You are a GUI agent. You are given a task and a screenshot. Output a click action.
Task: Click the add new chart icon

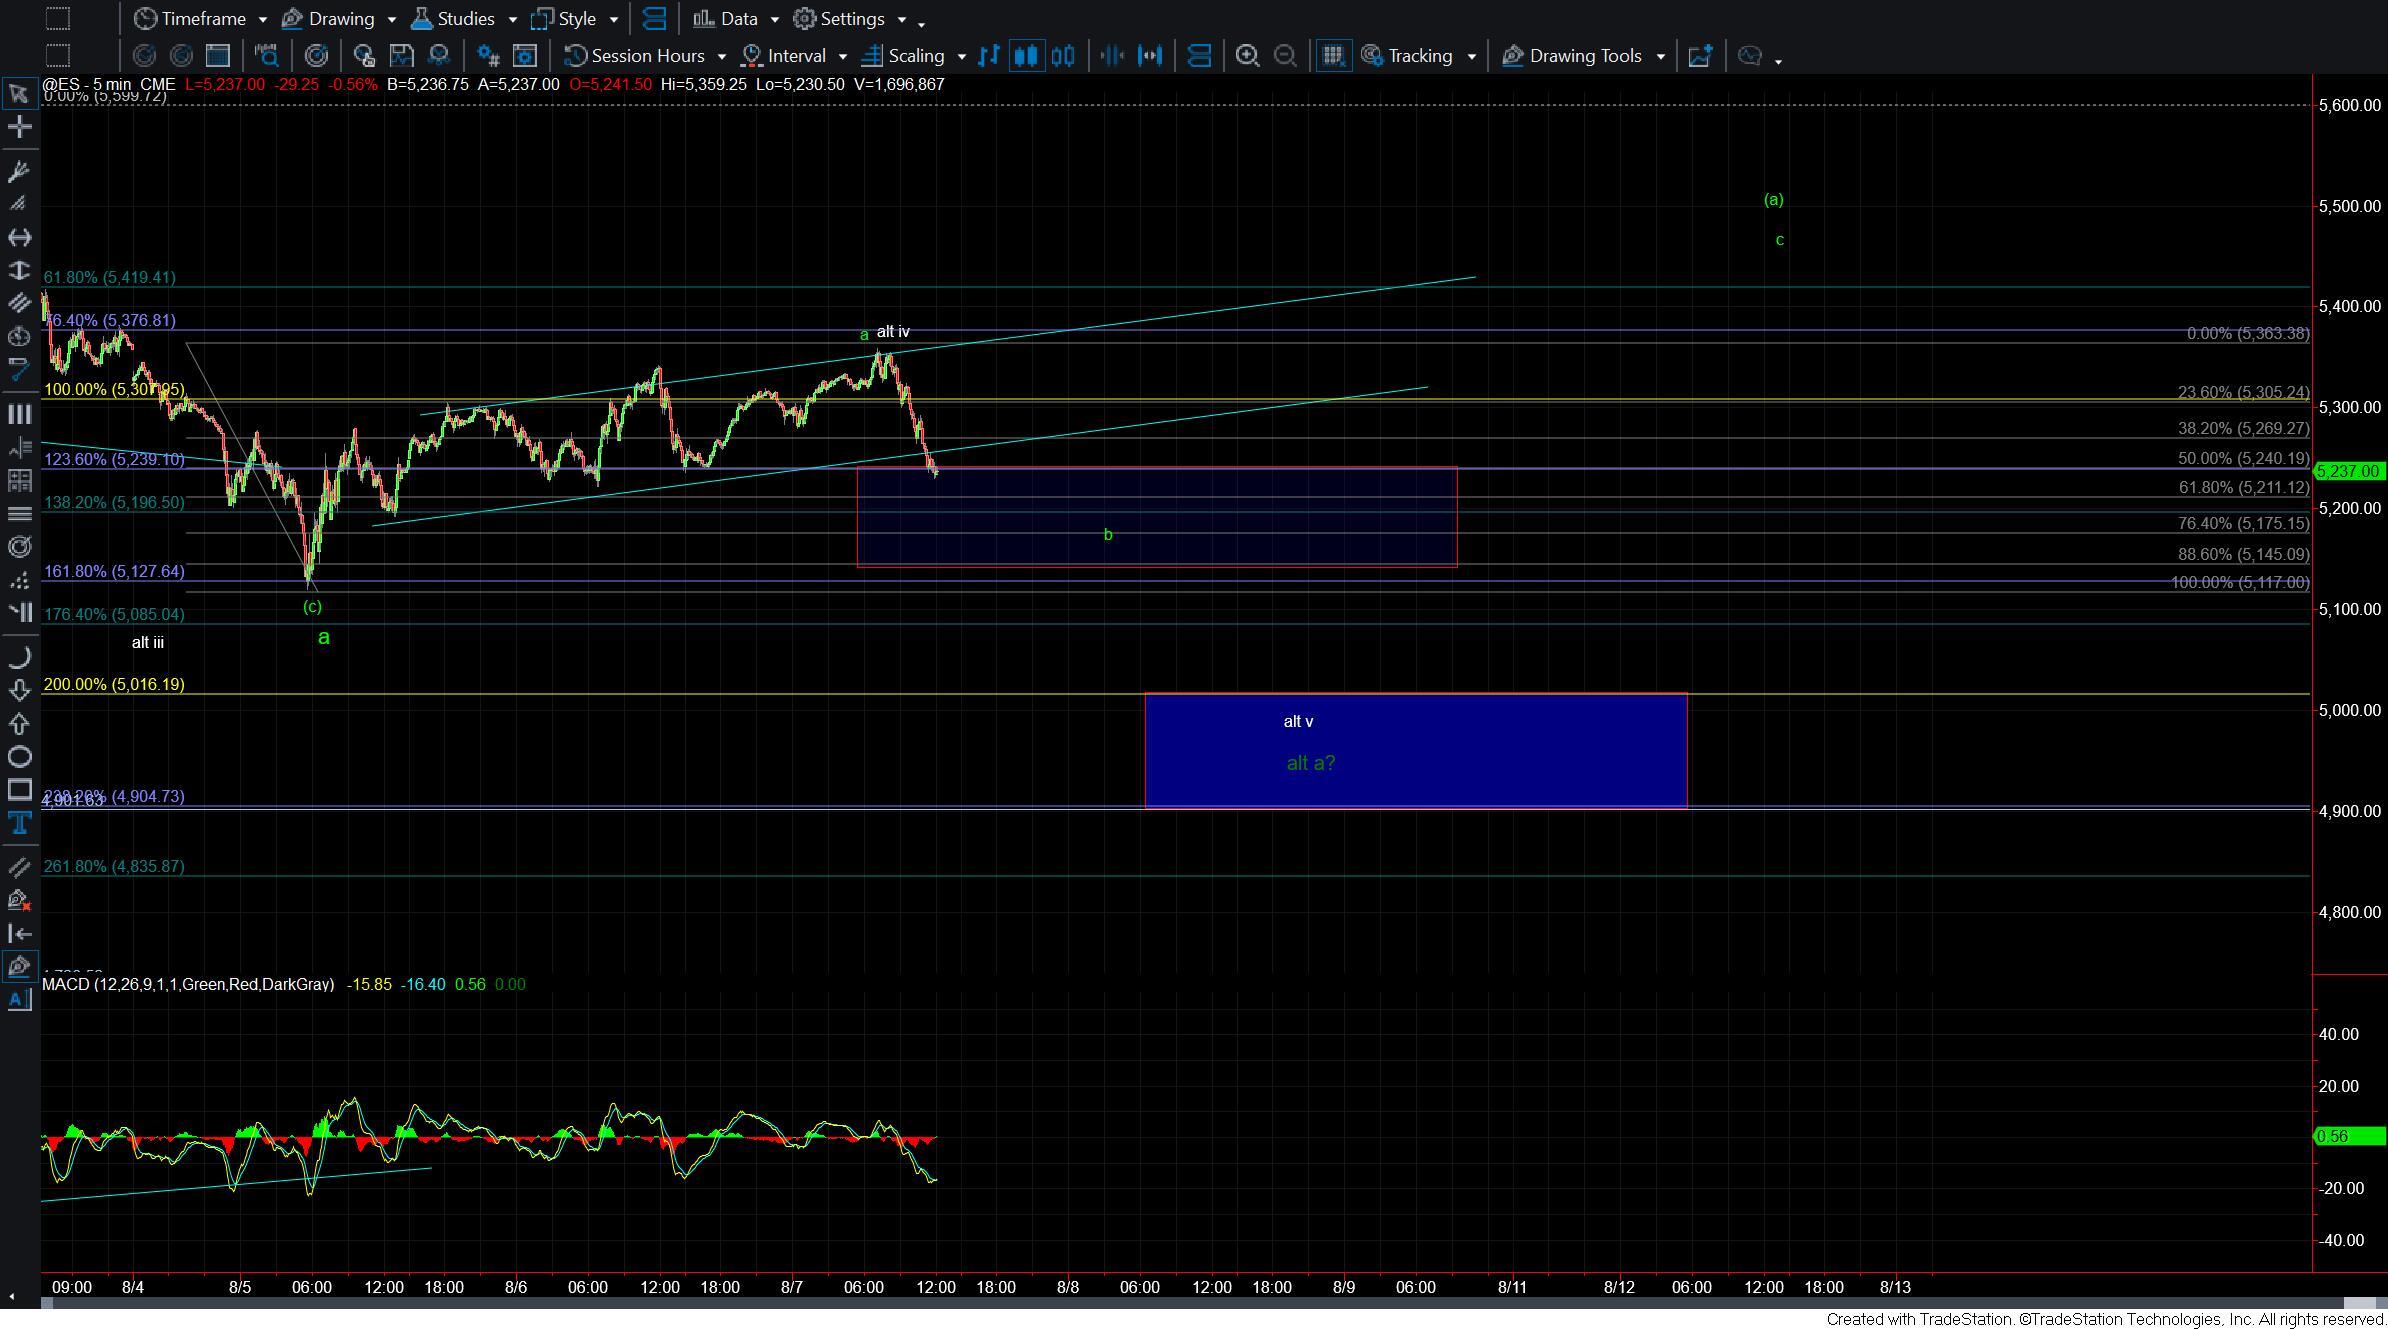1700,56
